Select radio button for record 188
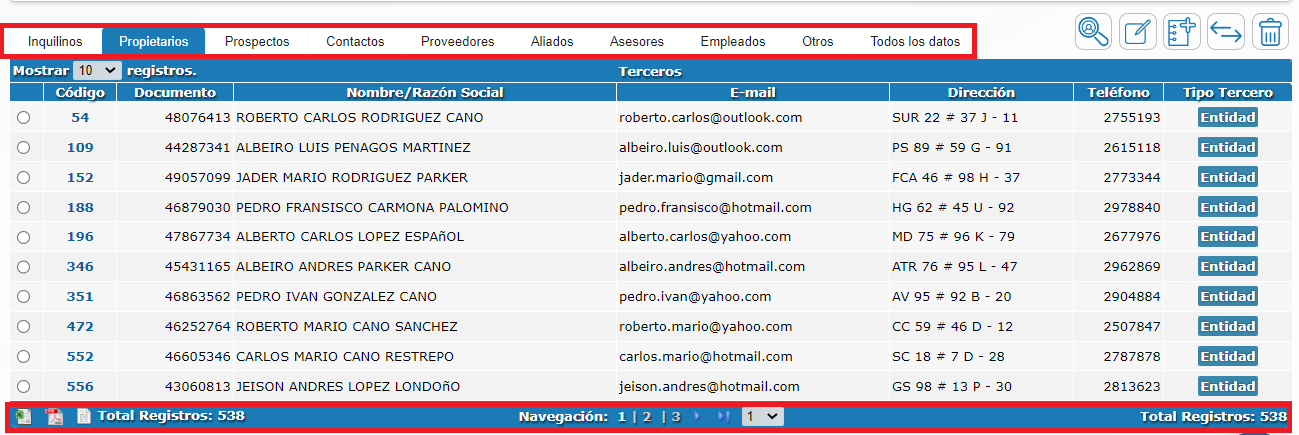The image size is (1299, 435). (x=24, y=208)
